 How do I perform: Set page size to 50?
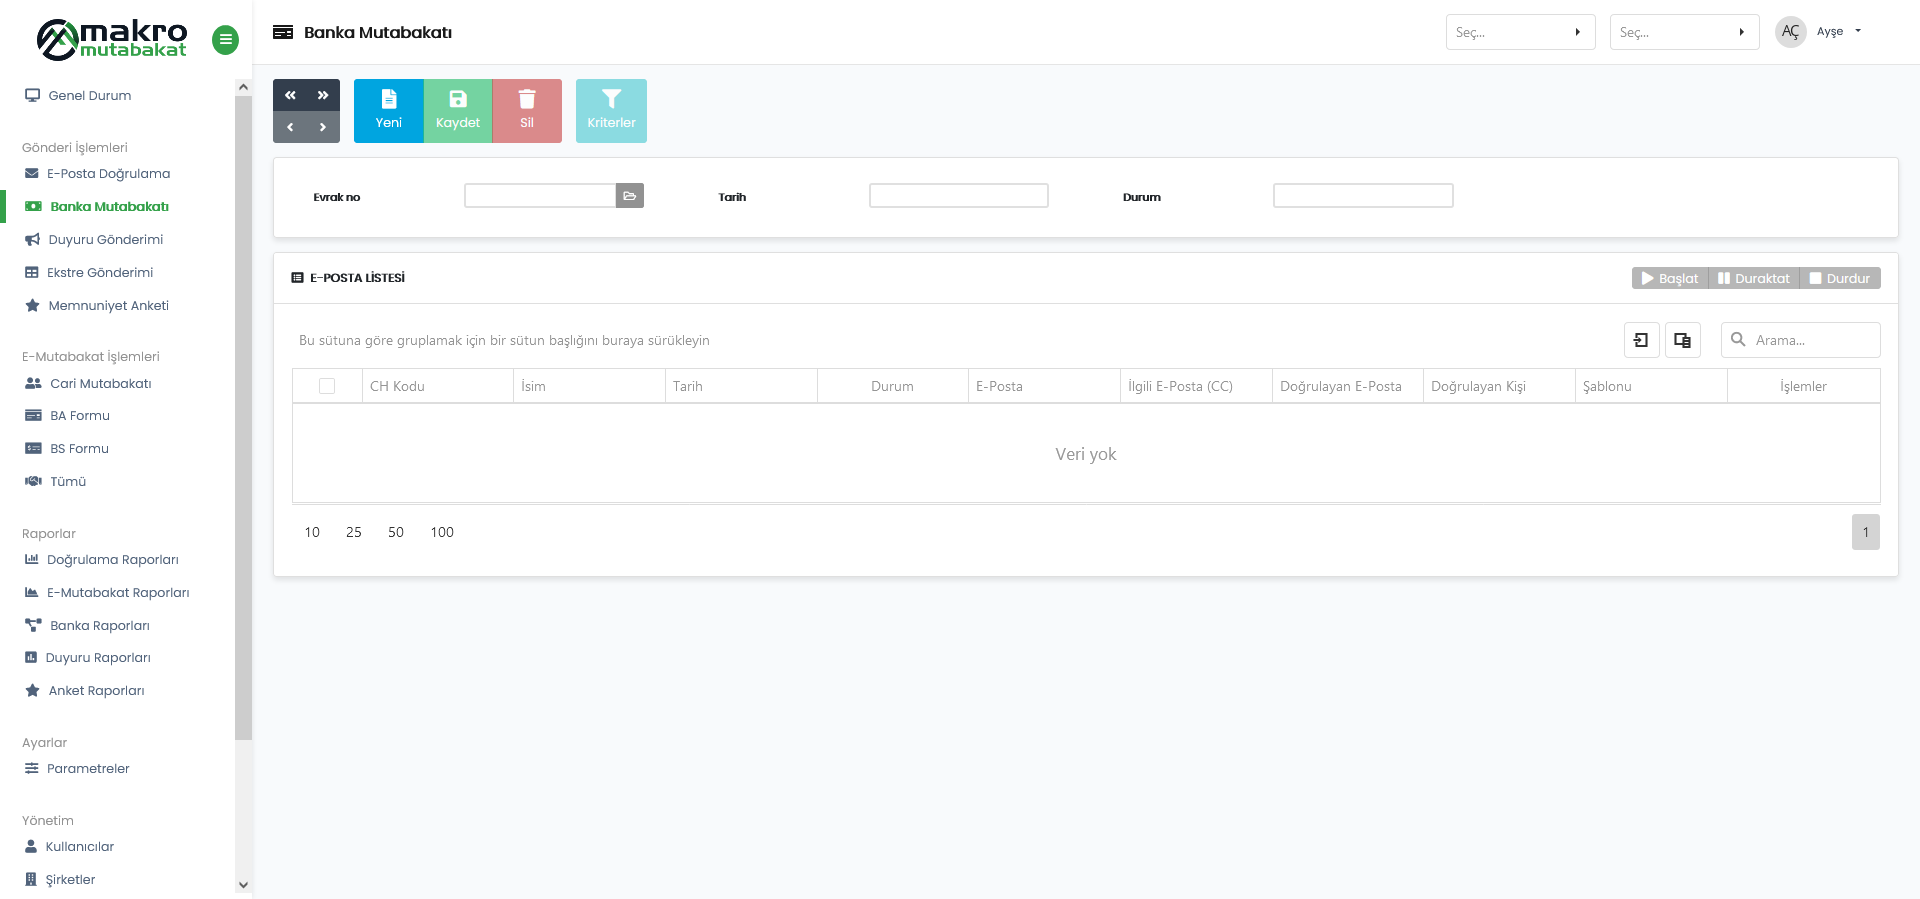tap(396, 532)
